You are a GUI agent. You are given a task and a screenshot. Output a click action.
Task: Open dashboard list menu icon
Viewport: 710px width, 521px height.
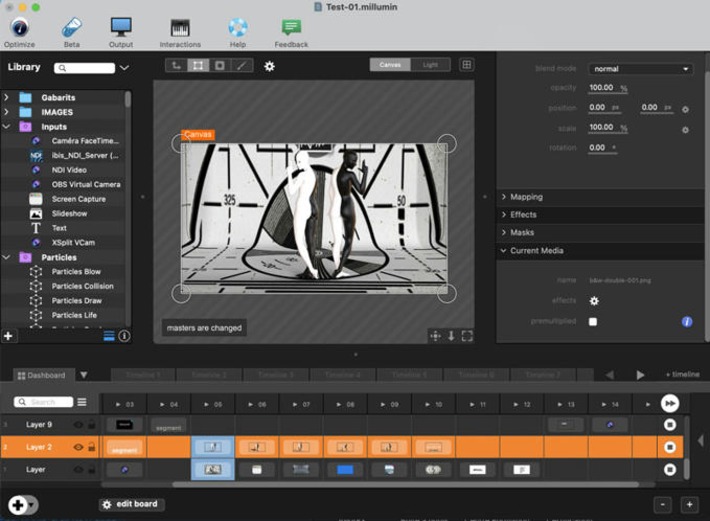[x=82, y=402]
